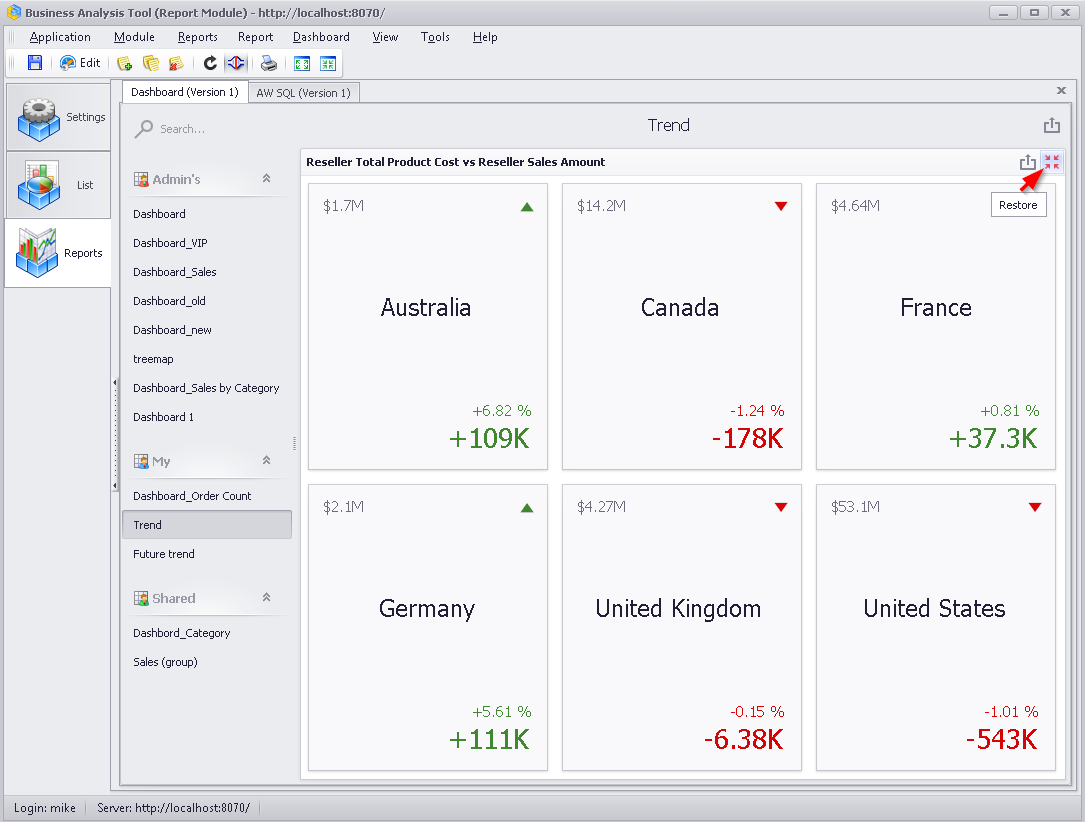
Task: Toggle the highlighted splitter toolbar button
Action: tap(236, 63)
